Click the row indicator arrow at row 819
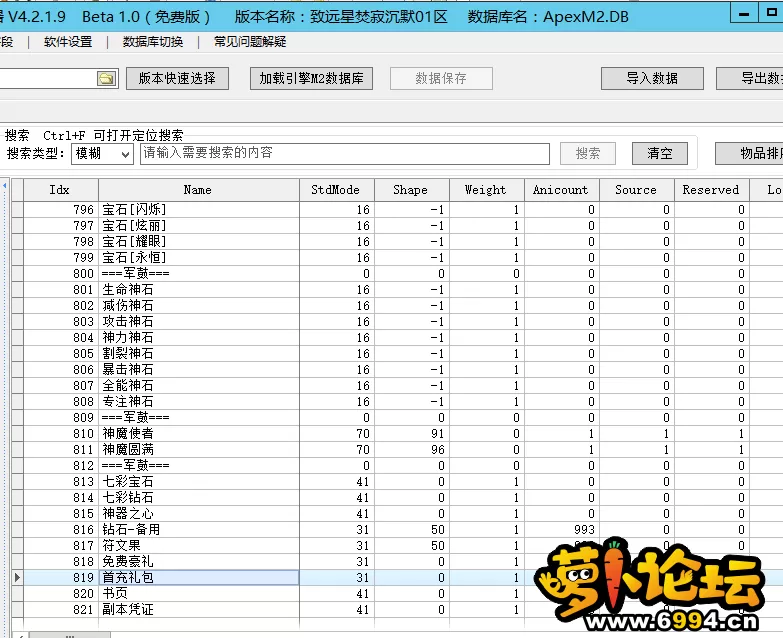 [17, 578]
